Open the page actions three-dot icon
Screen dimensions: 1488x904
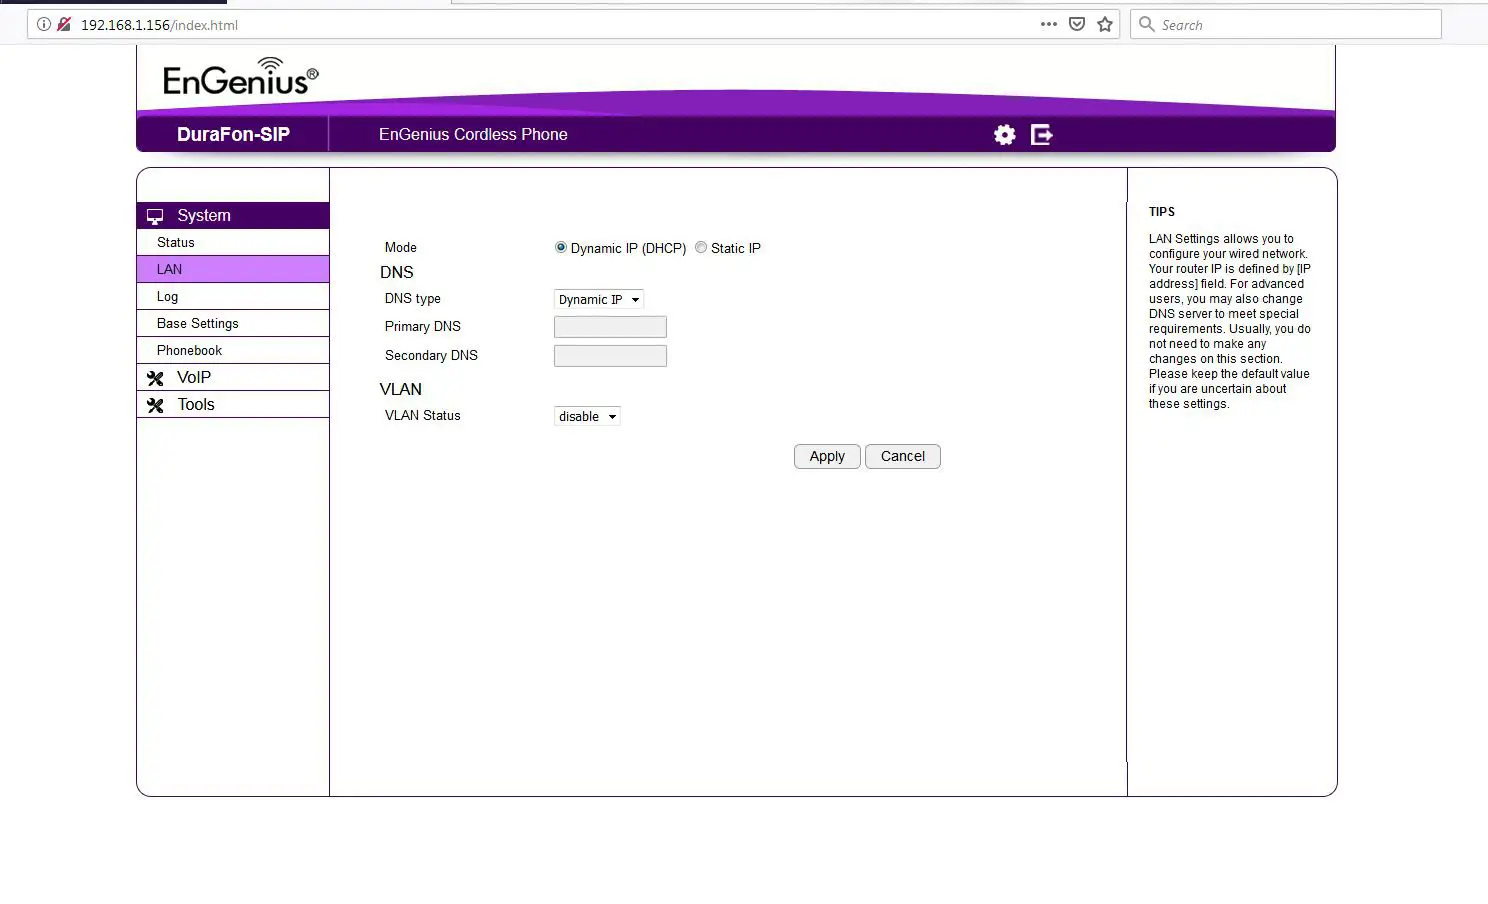coord(1048,24)
